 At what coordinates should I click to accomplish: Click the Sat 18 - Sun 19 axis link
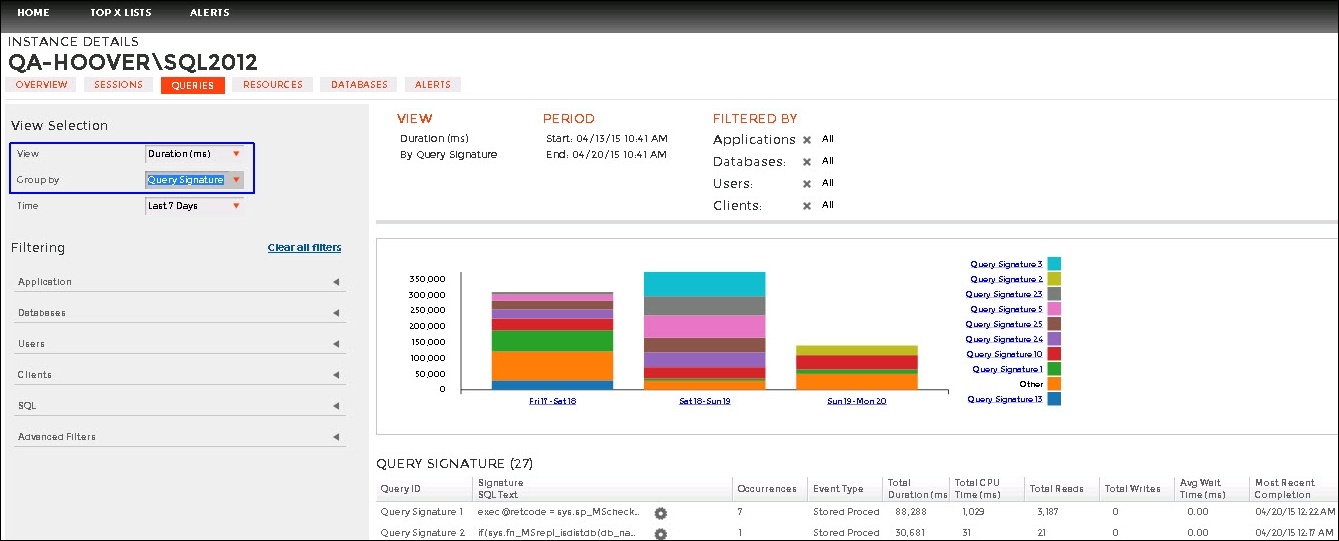pyautogui.click(x=704, y=400)
